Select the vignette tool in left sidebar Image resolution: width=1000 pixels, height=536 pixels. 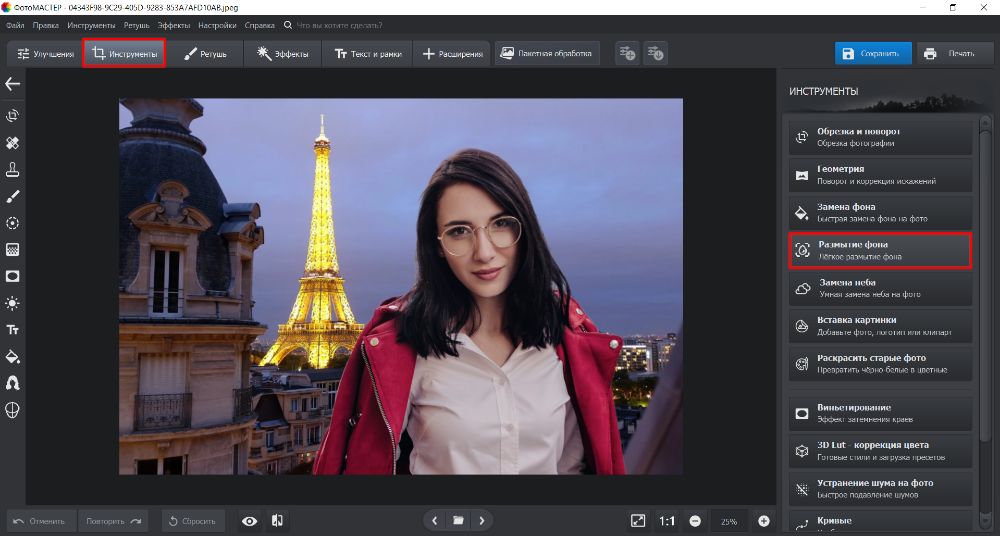coord(13,276)
